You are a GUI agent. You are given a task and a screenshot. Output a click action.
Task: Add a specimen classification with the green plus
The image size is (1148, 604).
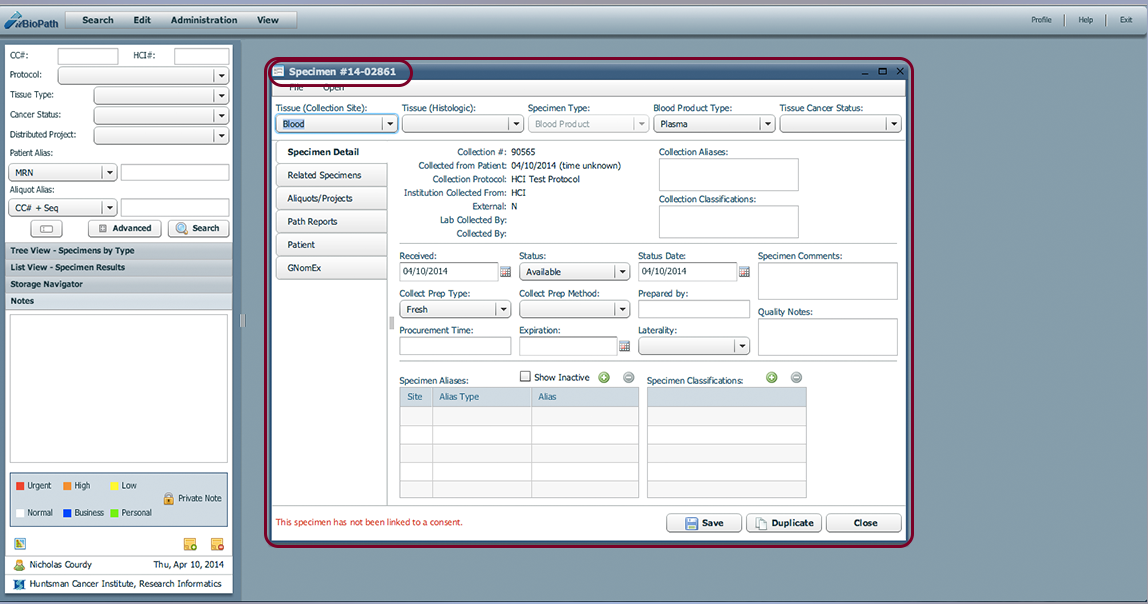(772, 378)
